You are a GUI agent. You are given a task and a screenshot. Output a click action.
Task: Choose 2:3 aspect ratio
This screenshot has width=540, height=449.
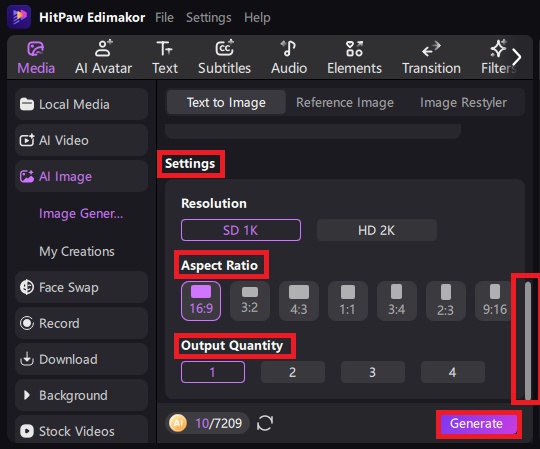coord(446,301)
